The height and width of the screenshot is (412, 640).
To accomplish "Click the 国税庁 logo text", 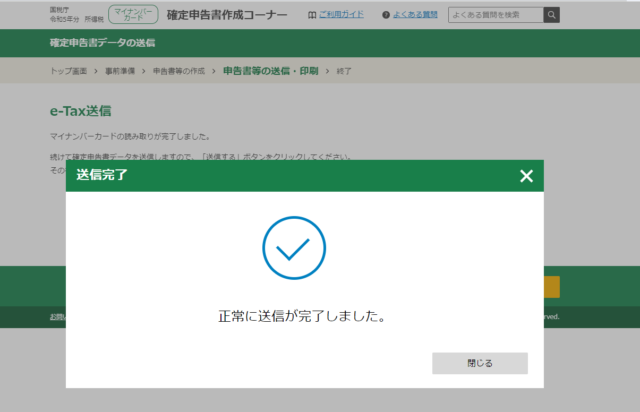I will [x=59, y=9].
